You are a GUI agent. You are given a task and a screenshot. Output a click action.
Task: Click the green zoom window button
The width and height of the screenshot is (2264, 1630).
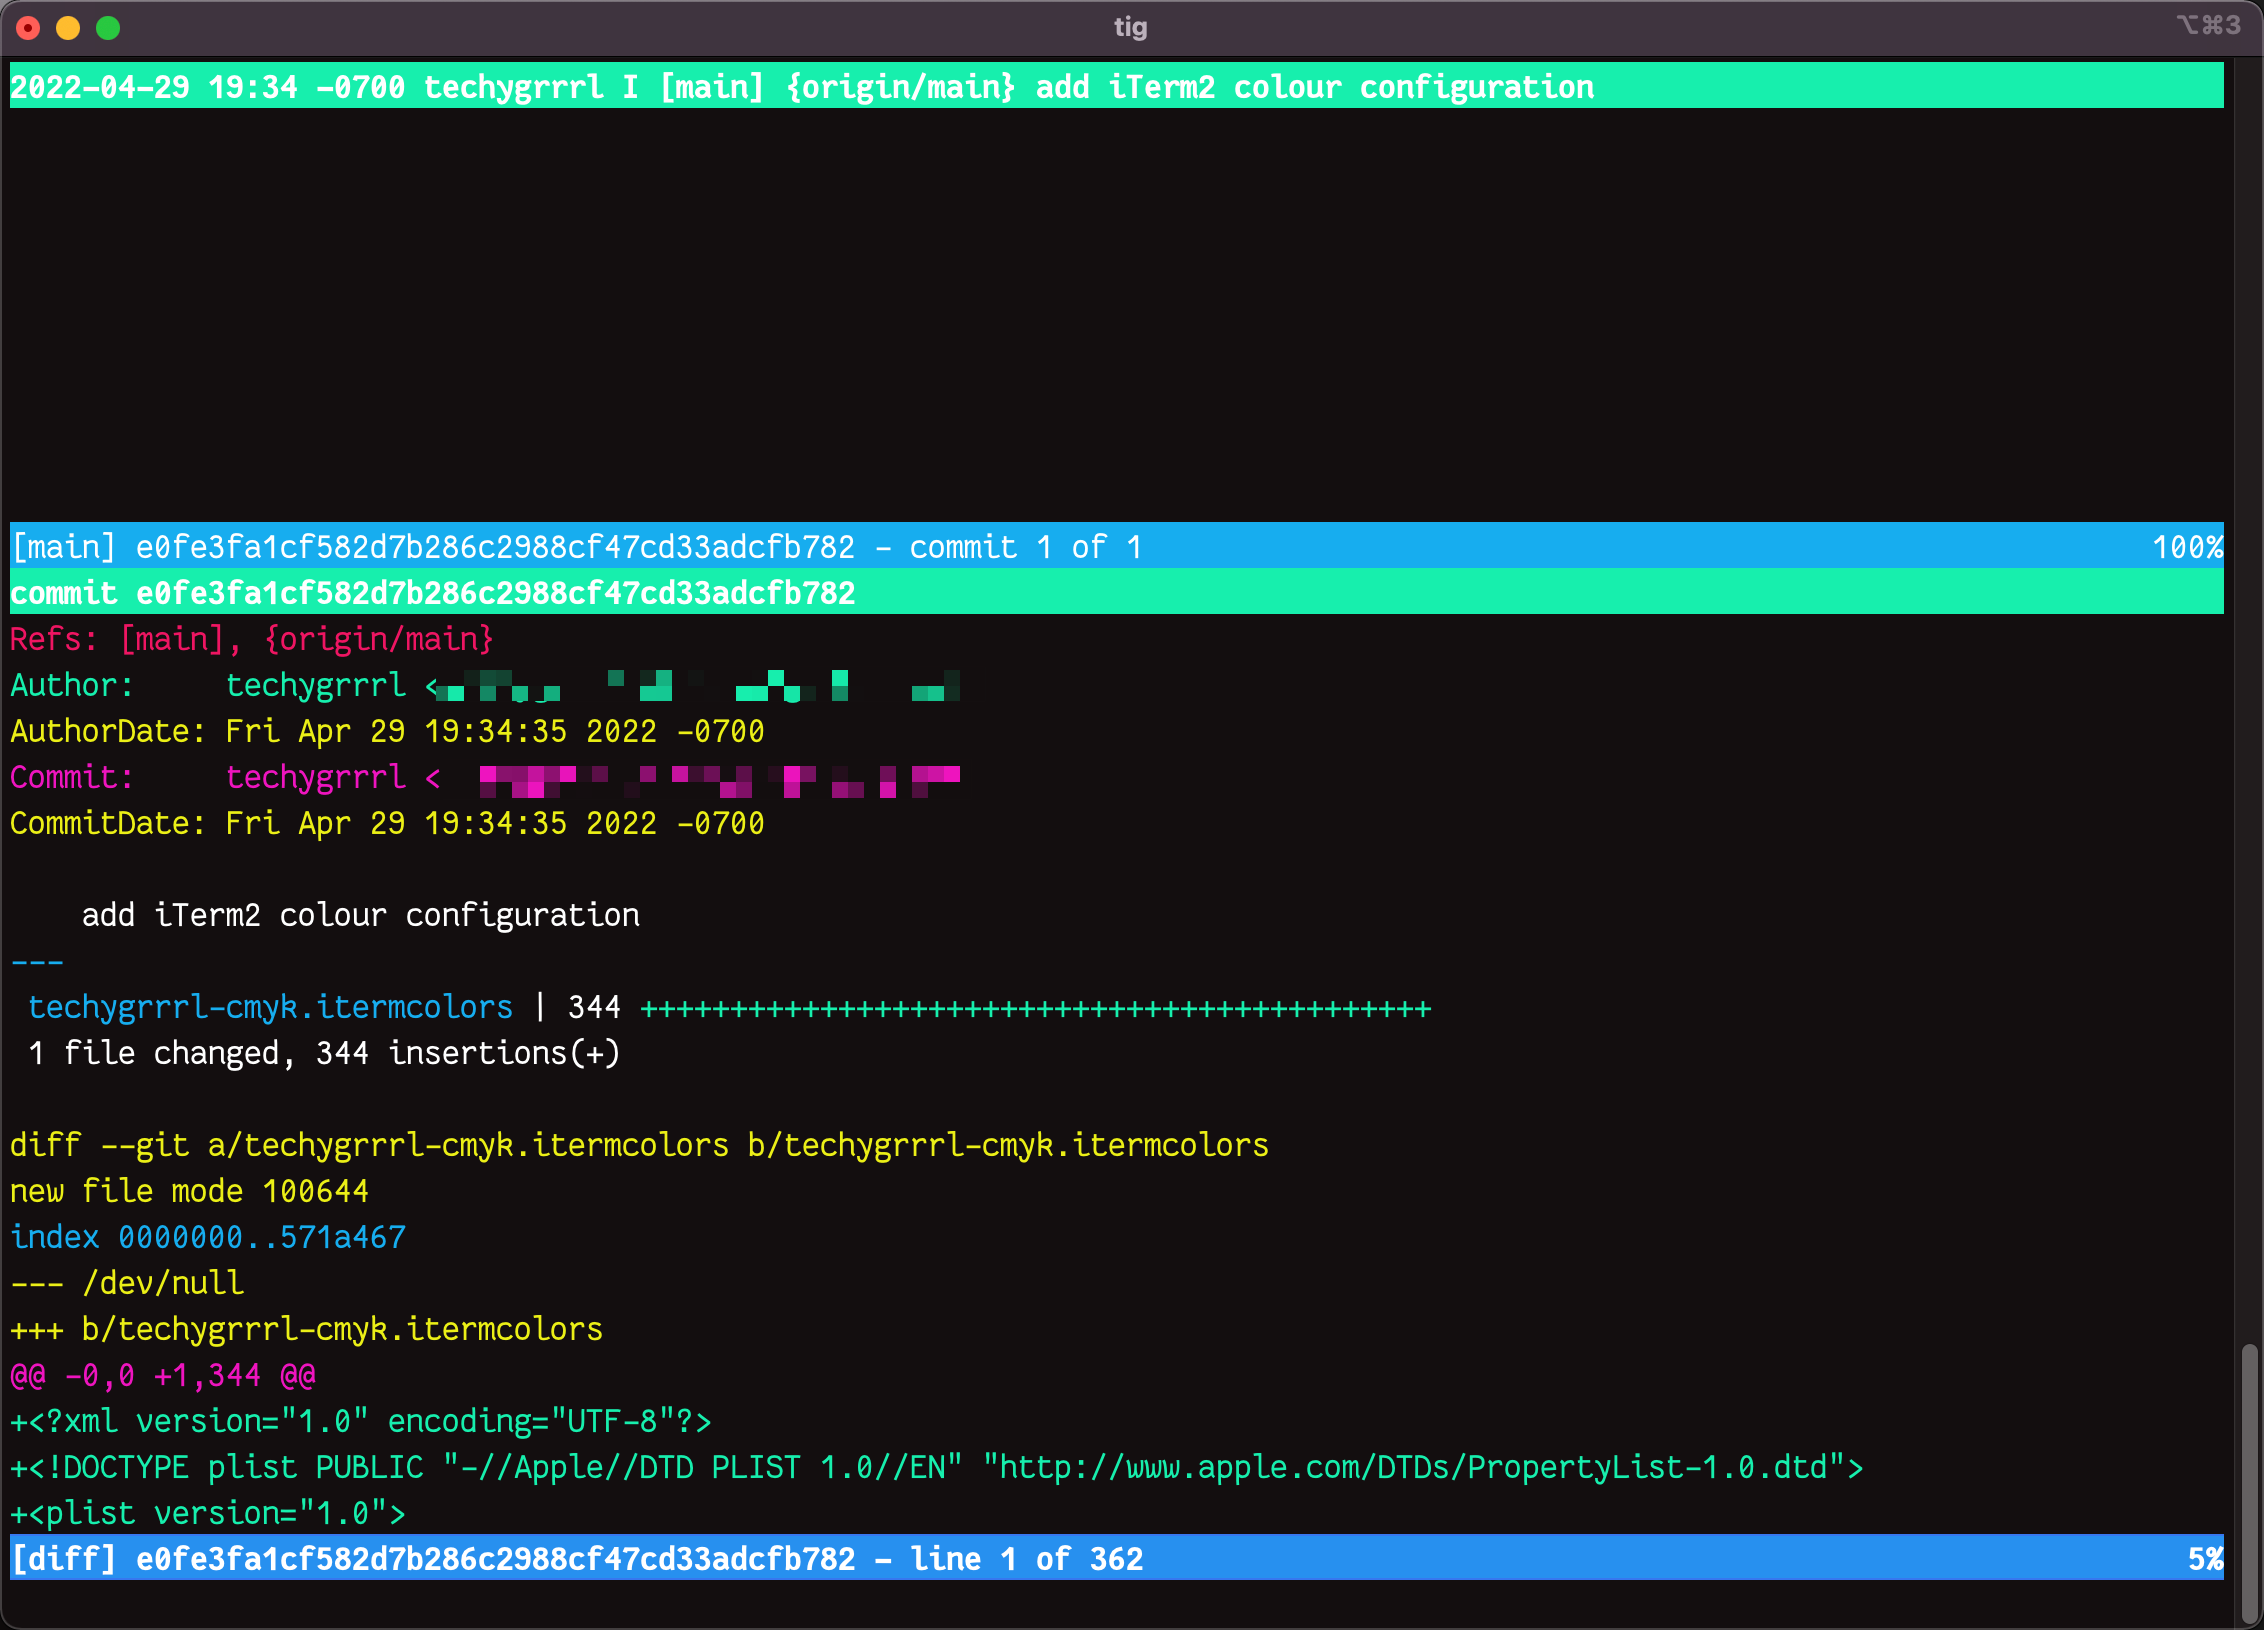[108, 28]
